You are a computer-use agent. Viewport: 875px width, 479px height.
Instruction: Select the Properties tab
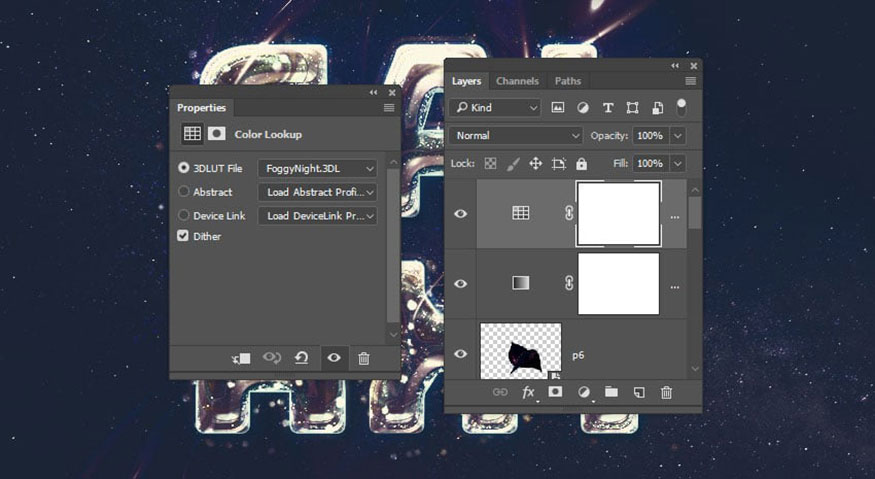click(x=201, y=108)
